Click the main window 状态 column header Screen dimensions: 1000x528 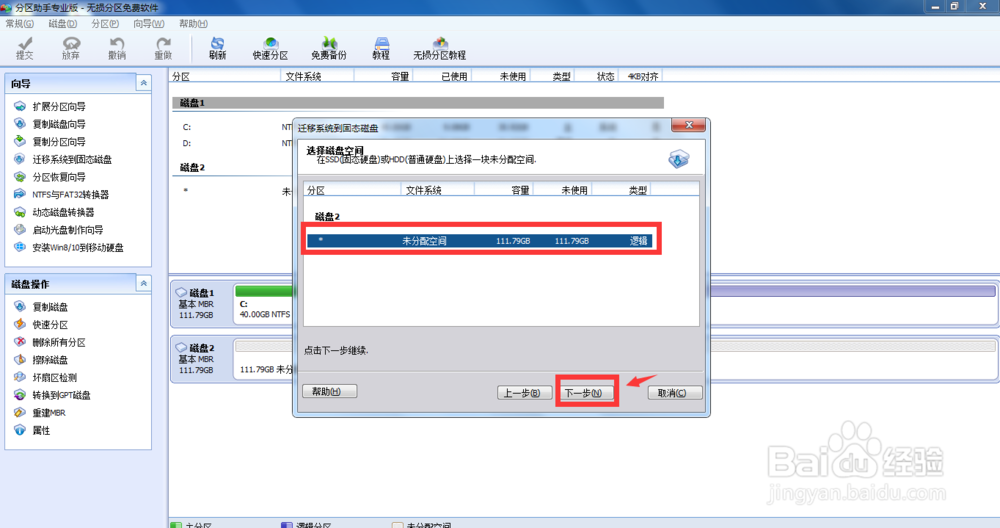[598, 77]
